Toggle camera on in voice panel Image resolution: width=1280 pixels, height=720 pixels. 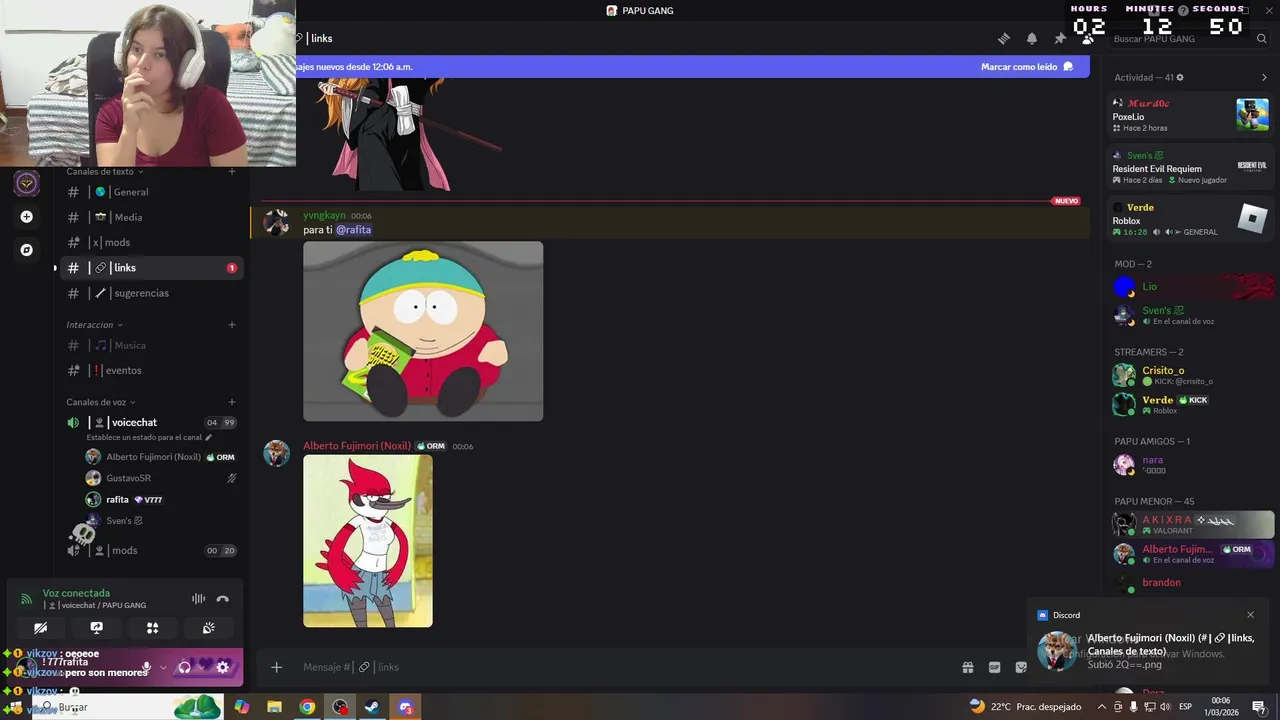[40, 628]
